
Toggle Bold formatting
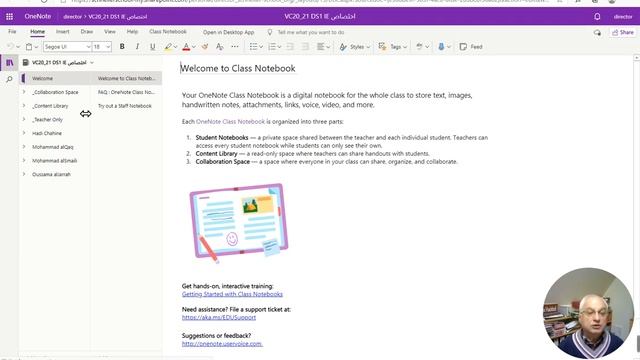(122, 47)
